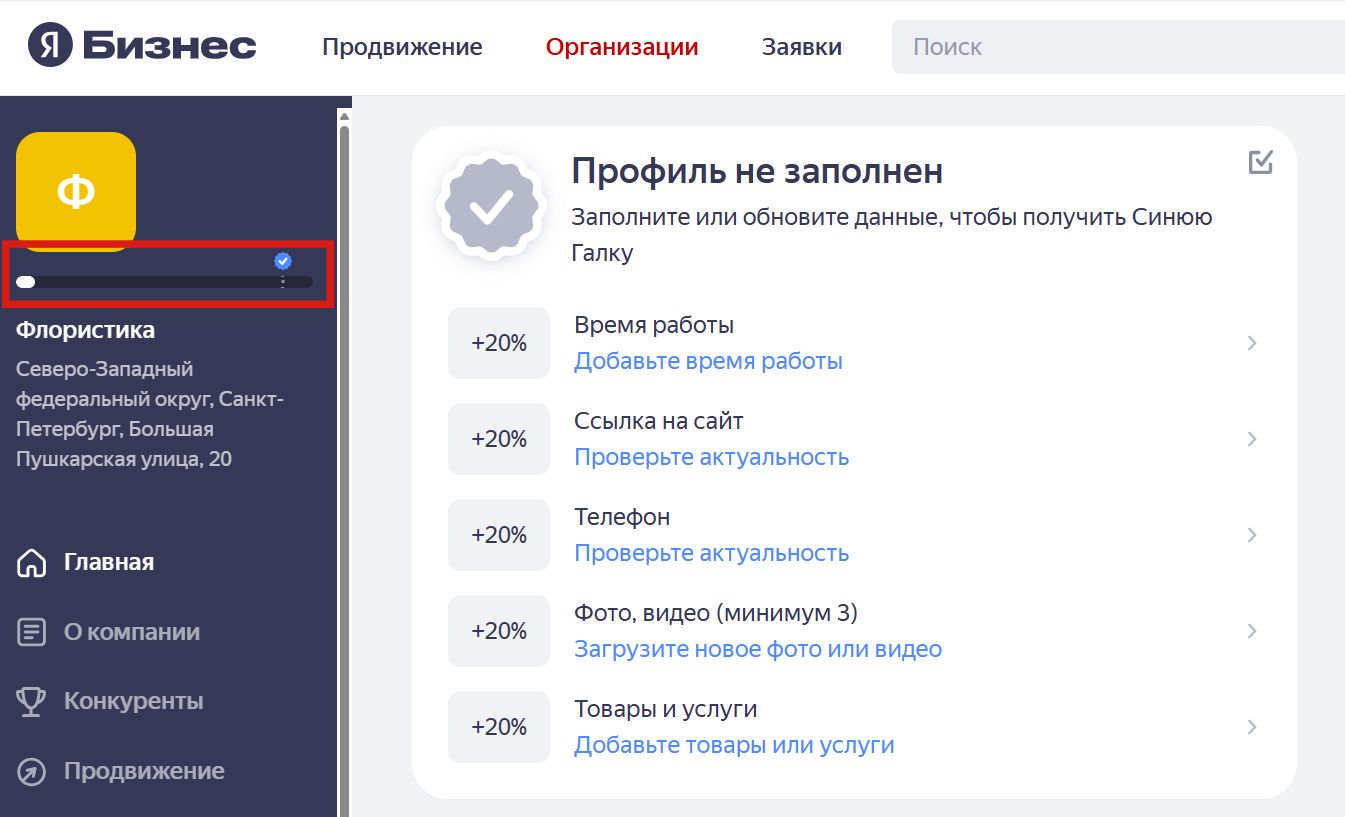Image resolution: width=1345 pixels, height=817 pixels.
Task: Open the Заявки top menu
Action: tap(802, 47)
